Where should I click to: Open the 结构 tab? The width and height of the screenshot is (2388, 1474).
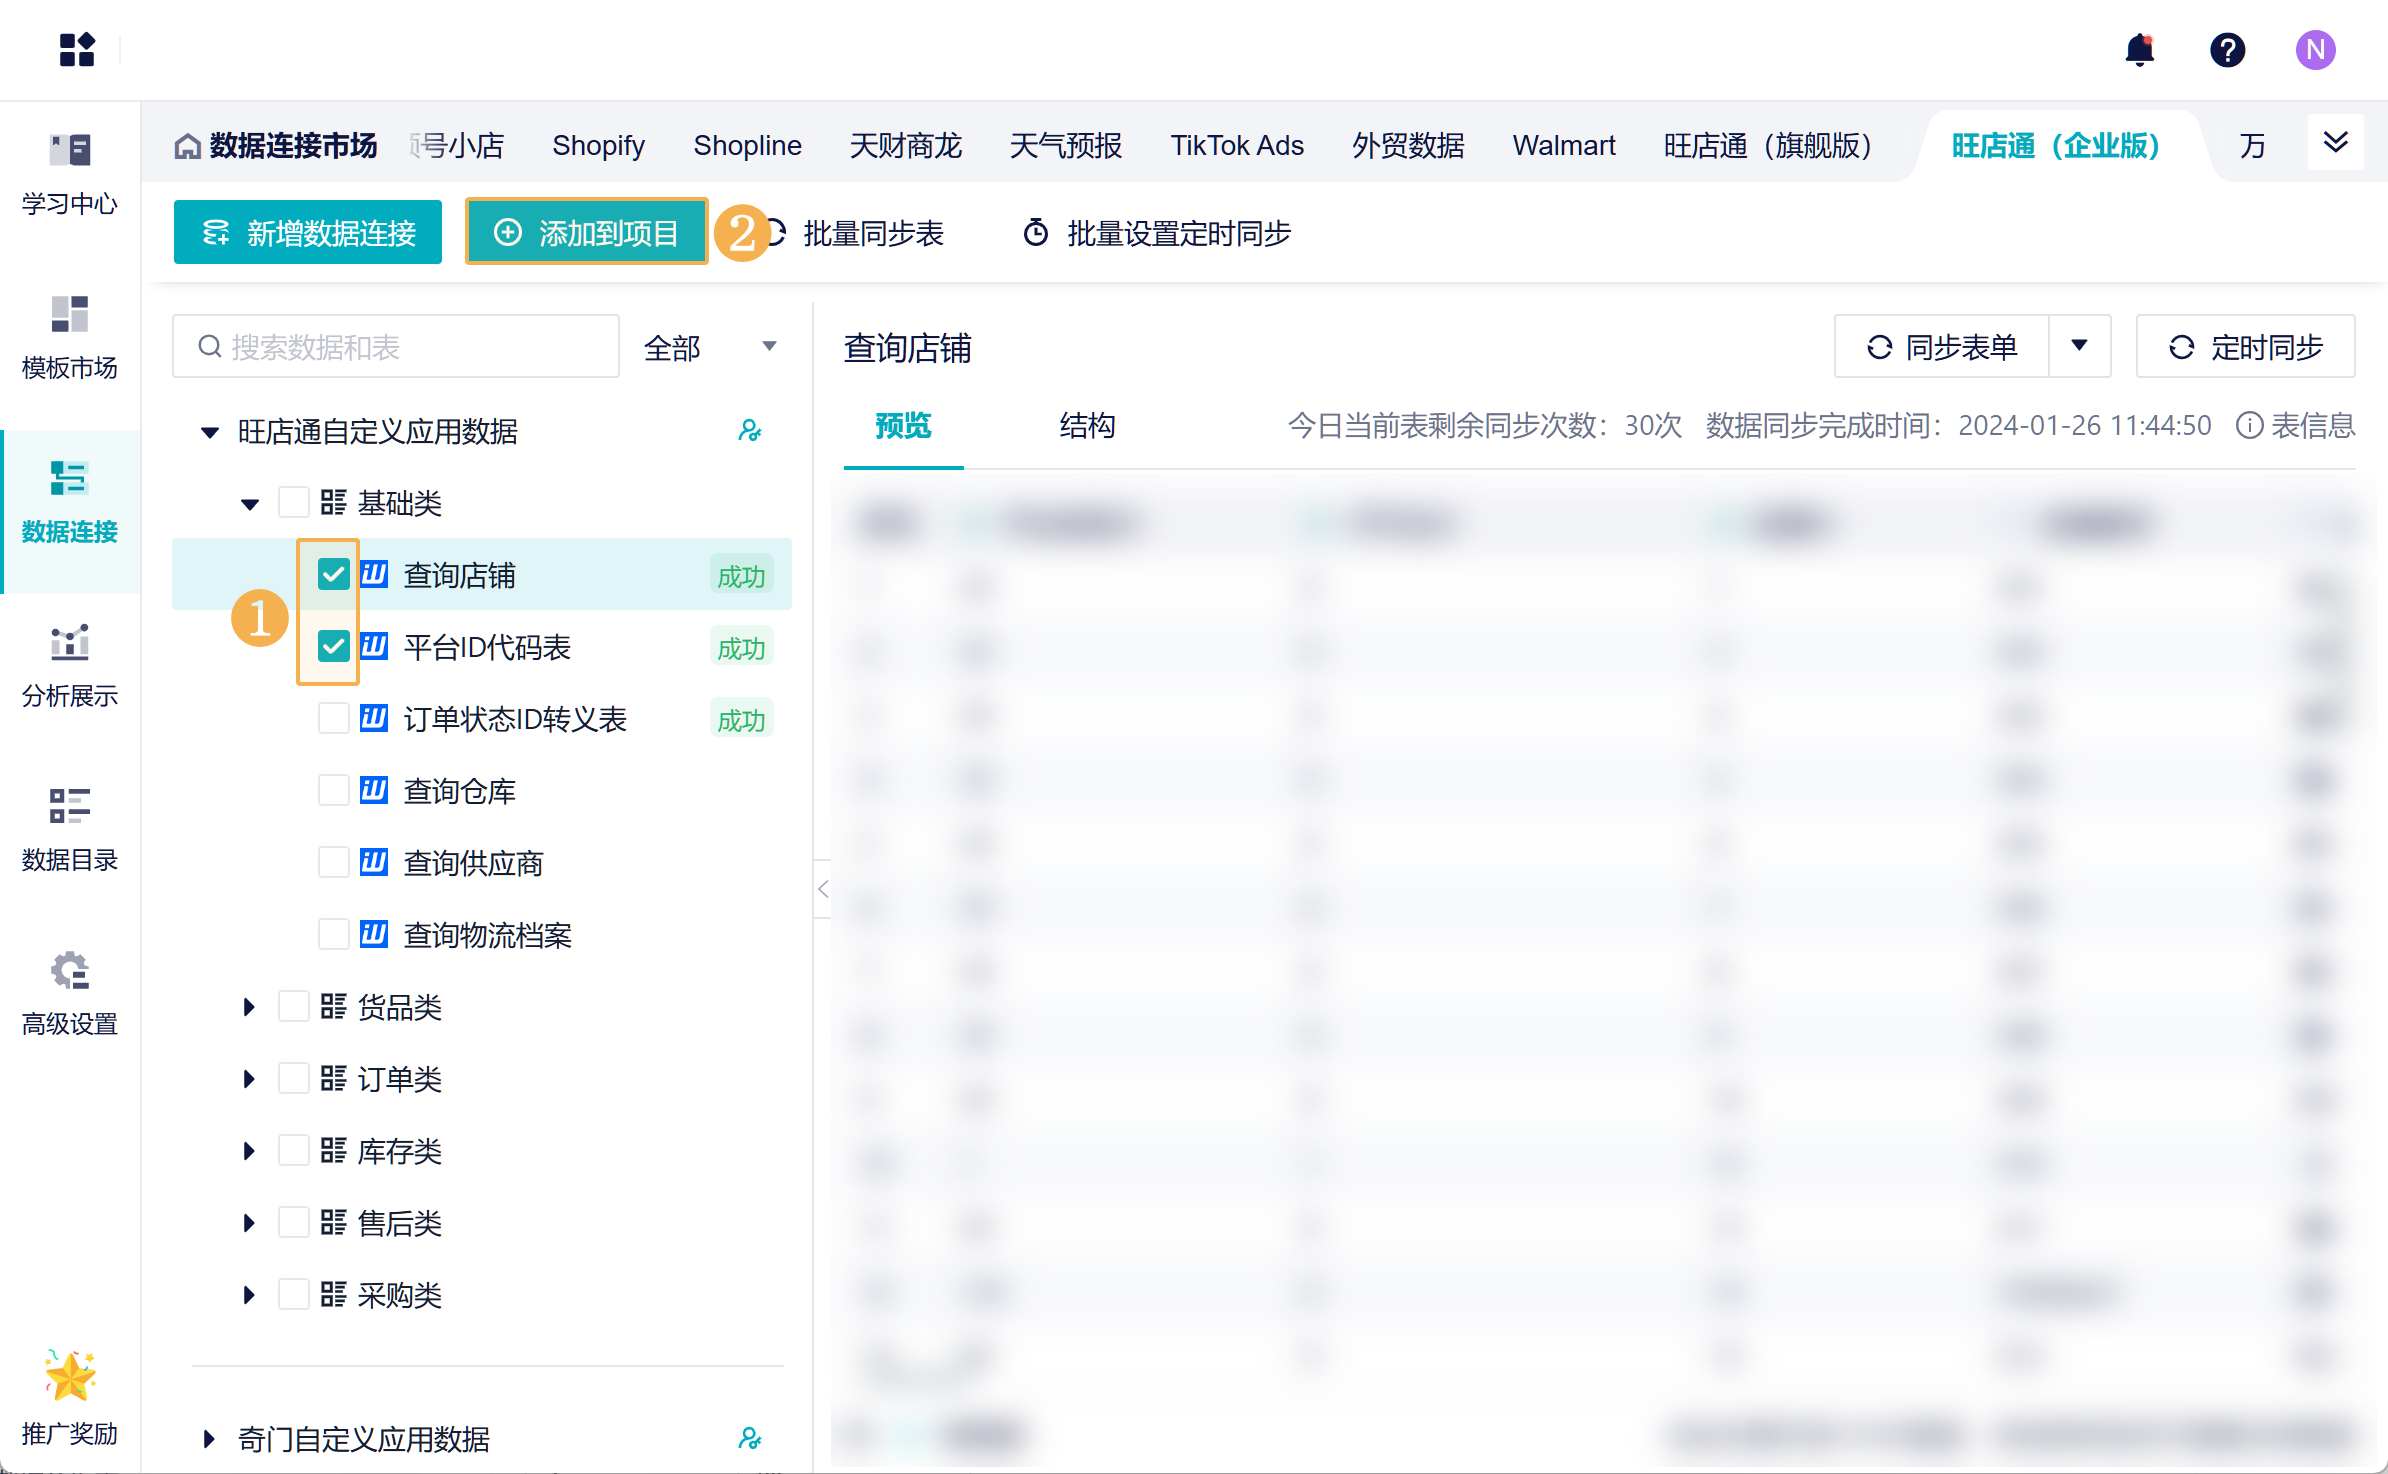[x=1087, y=426]
